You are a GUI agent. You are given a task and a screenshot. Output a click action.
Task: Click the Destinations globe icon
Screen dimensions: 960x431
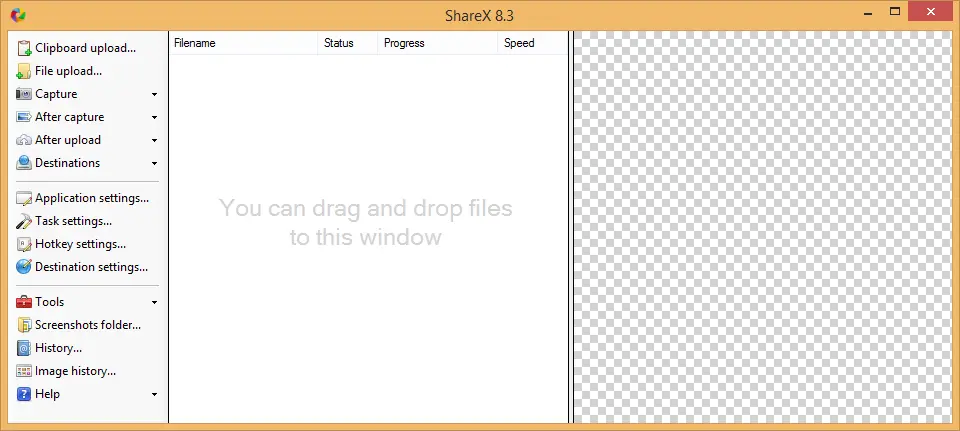(x=24, y=163)
